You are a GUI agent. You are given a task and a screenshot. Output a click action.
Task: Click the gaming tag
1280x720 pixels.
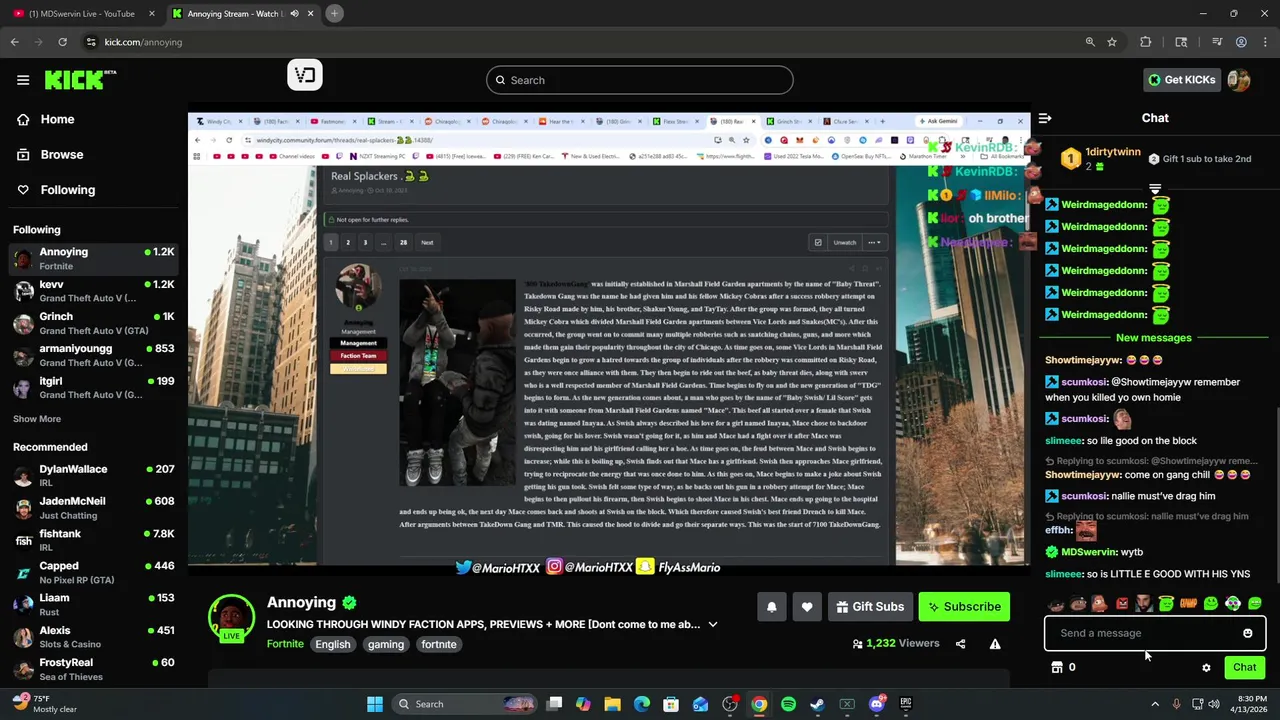385,644
